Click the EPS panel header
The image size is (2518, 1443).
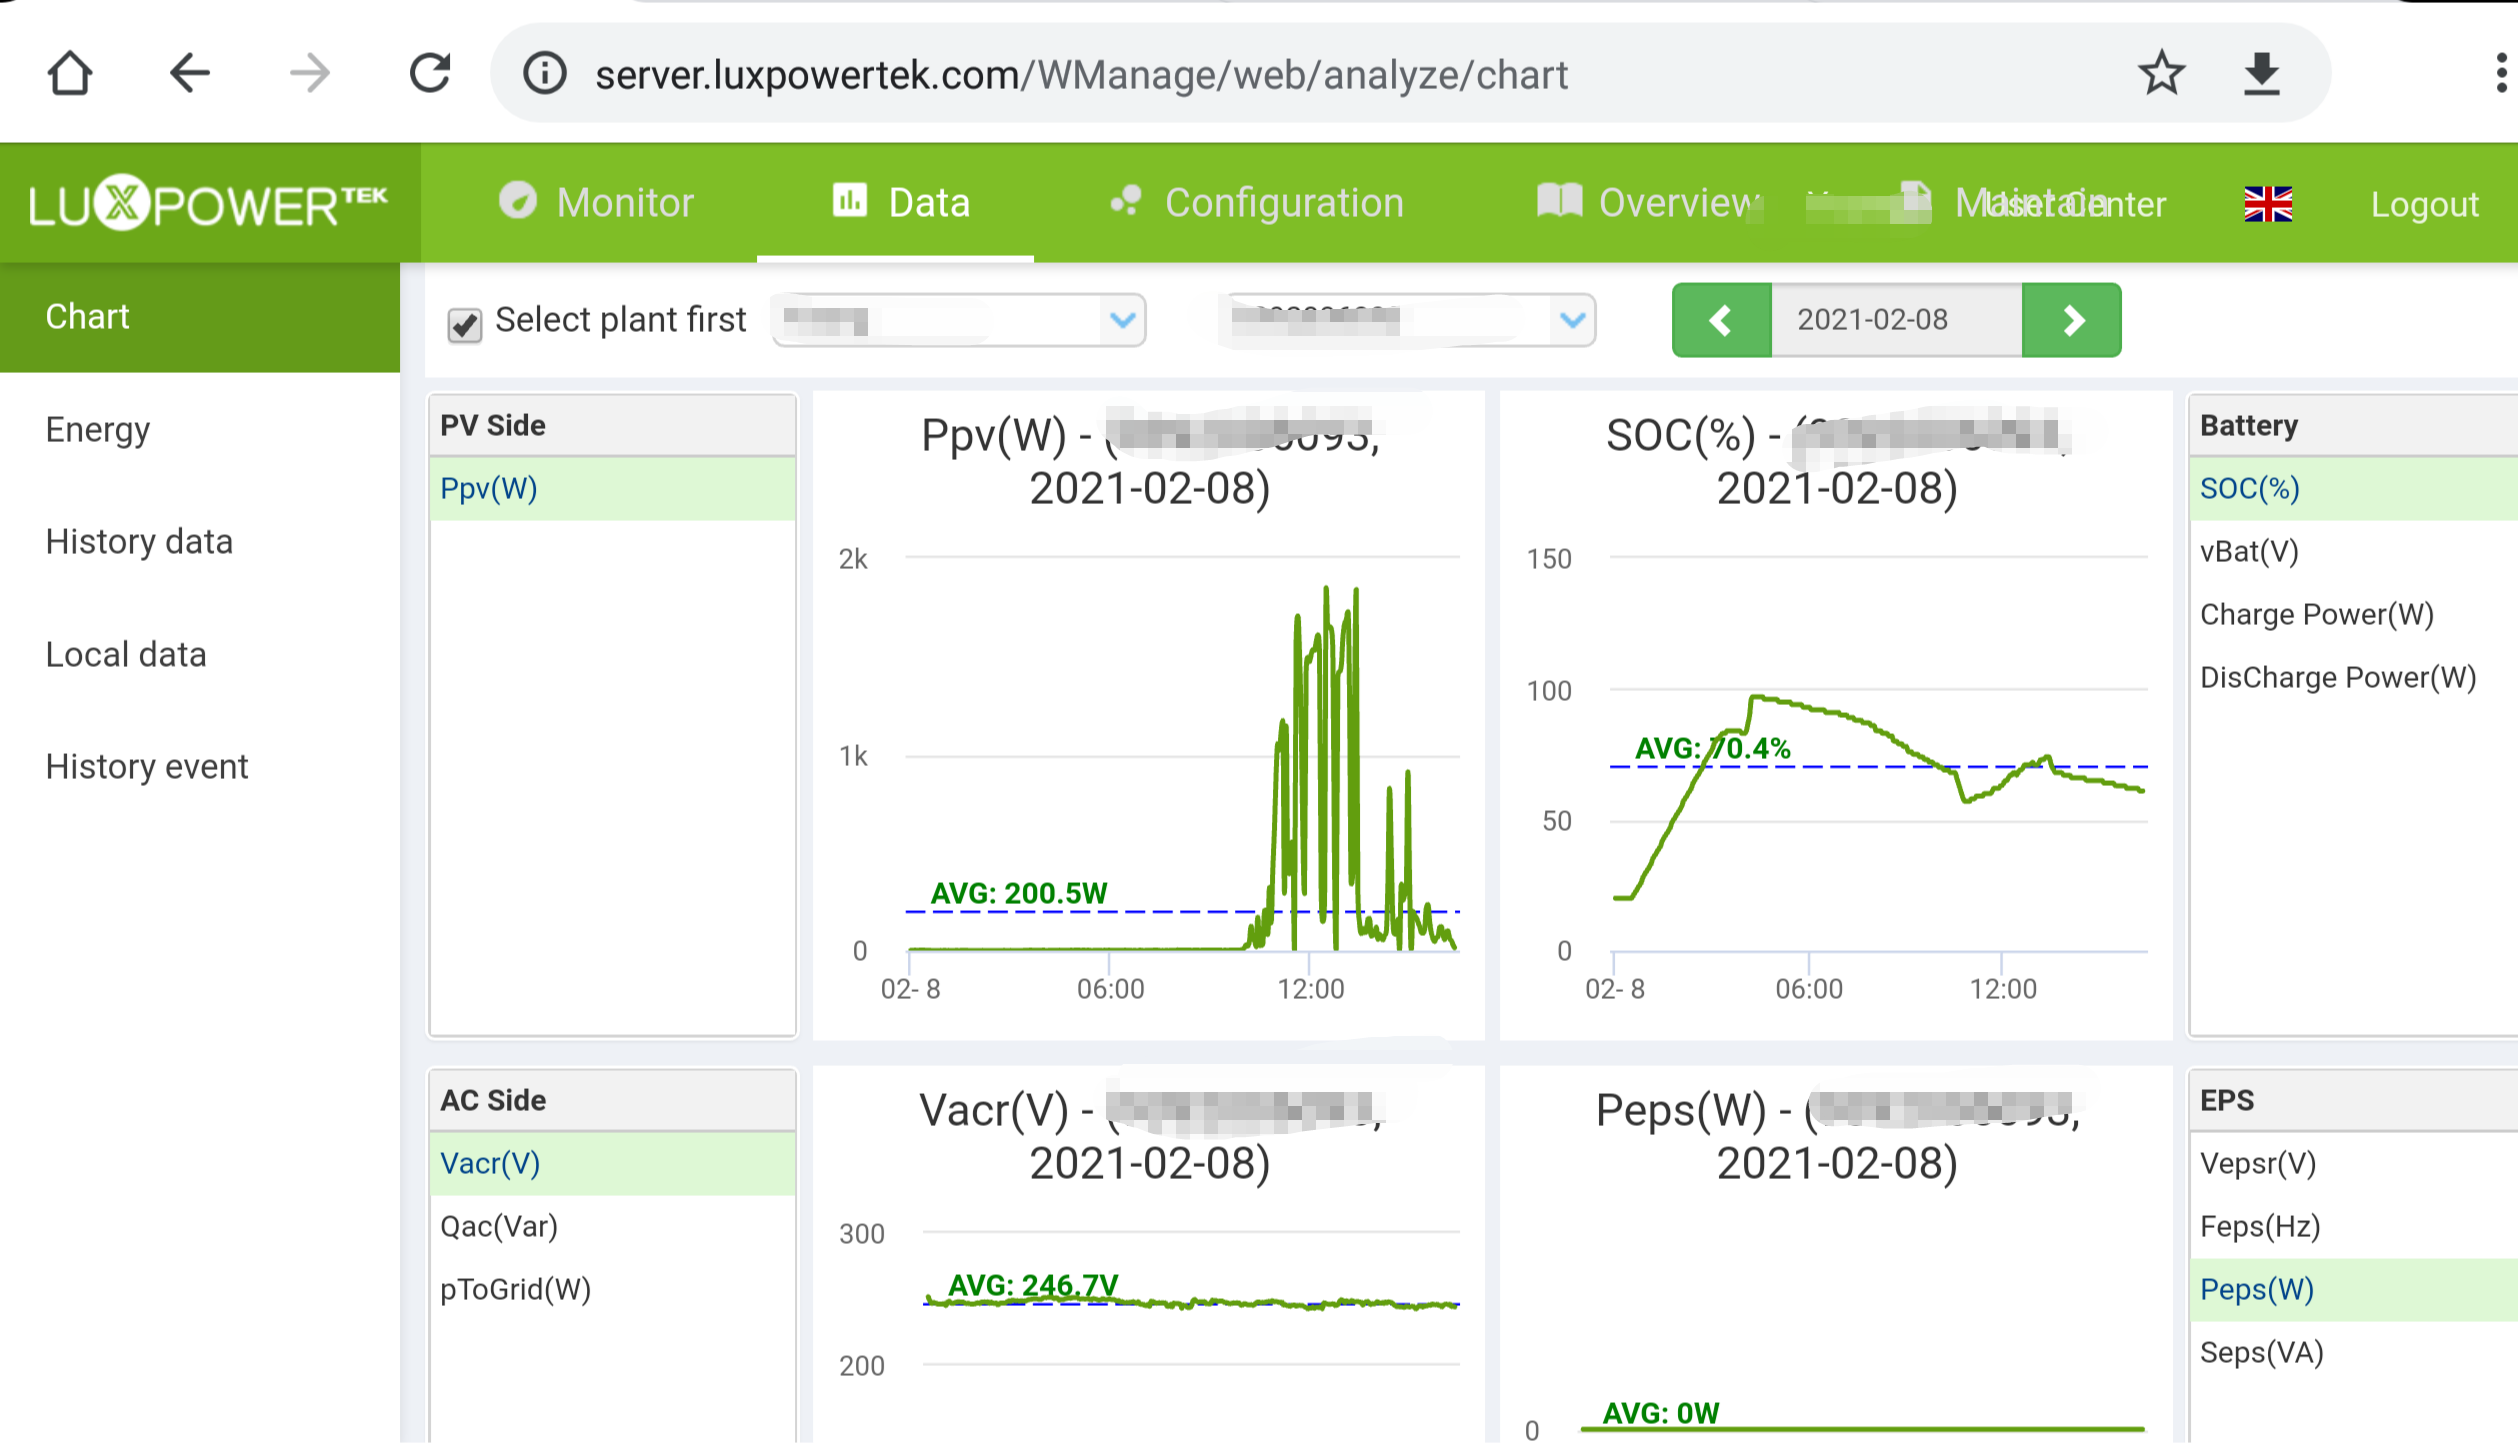coord(2353,1101)
